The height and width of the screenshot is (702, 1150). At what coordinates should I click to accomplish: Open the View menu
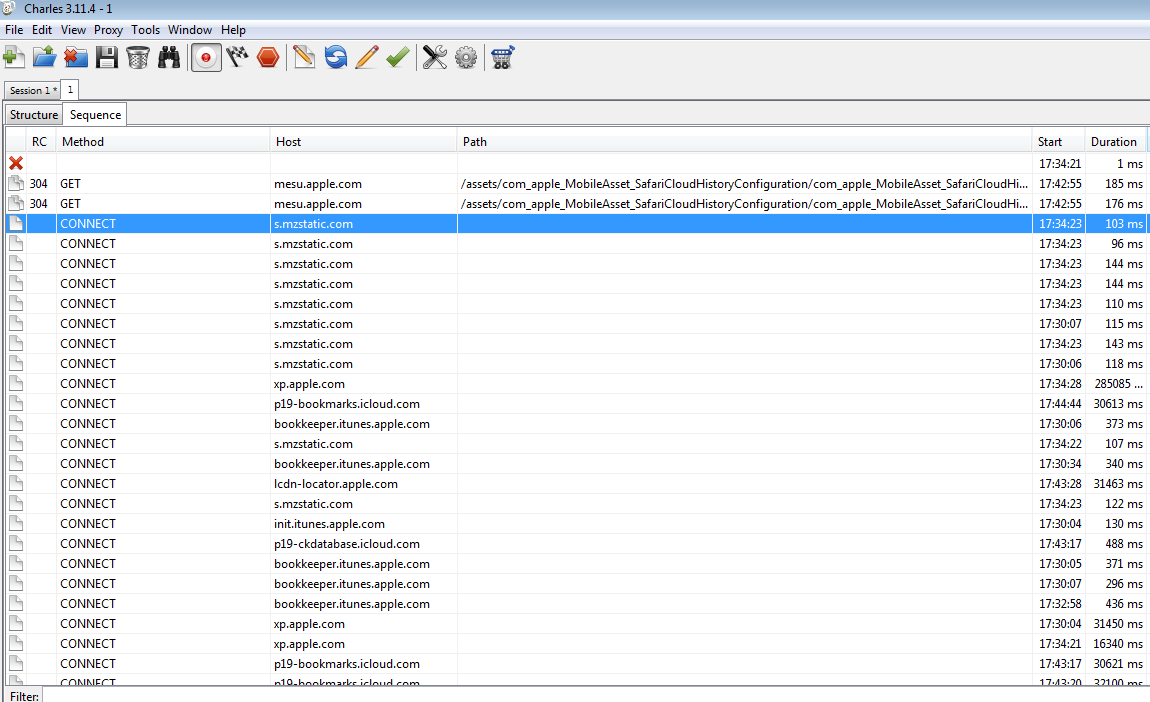pyautogui.click(x=73, y=30)
